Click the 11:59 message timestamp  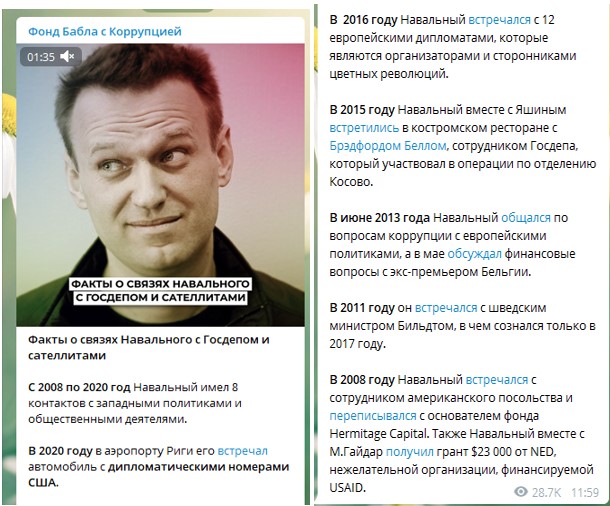(x=585, y=492)
